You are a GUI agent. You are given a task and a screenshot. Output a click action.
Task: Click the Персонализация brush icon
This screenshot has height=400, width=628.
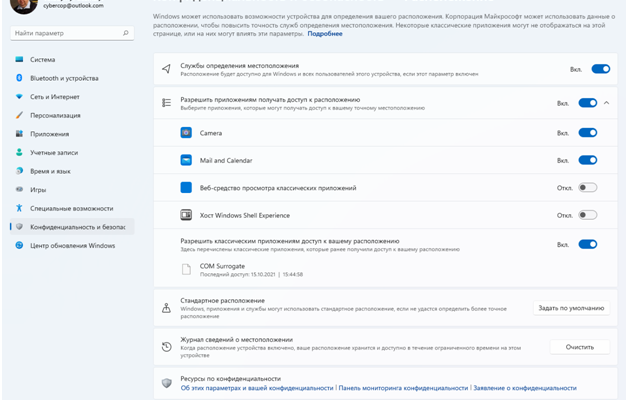[x=19, y=115]
